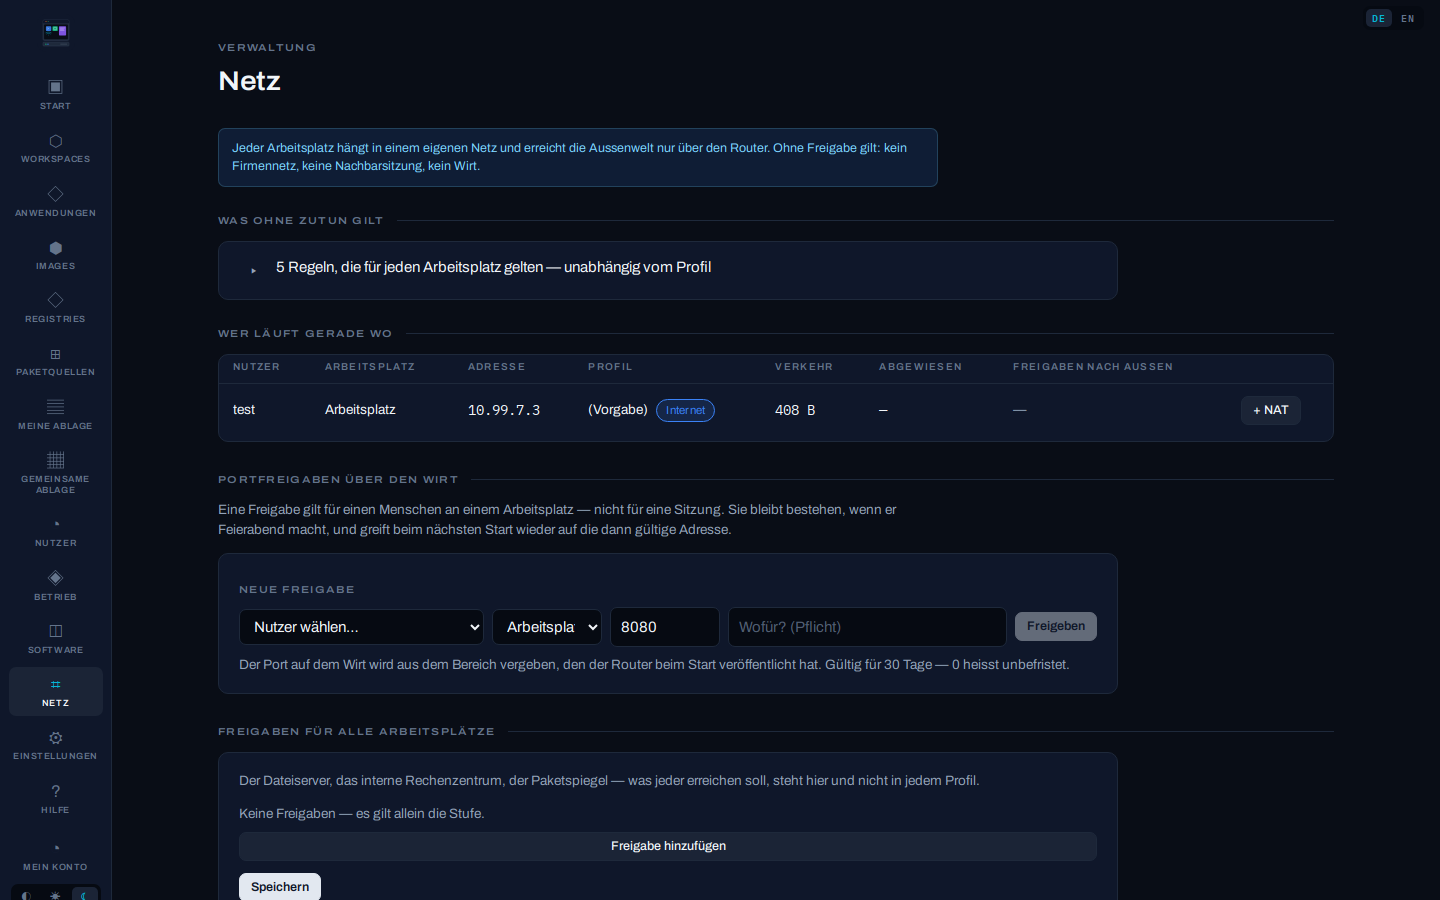The width and height of the screenshot is (1440, 900).
Task: Open the Anwendungen section
Action: point(55,201)
